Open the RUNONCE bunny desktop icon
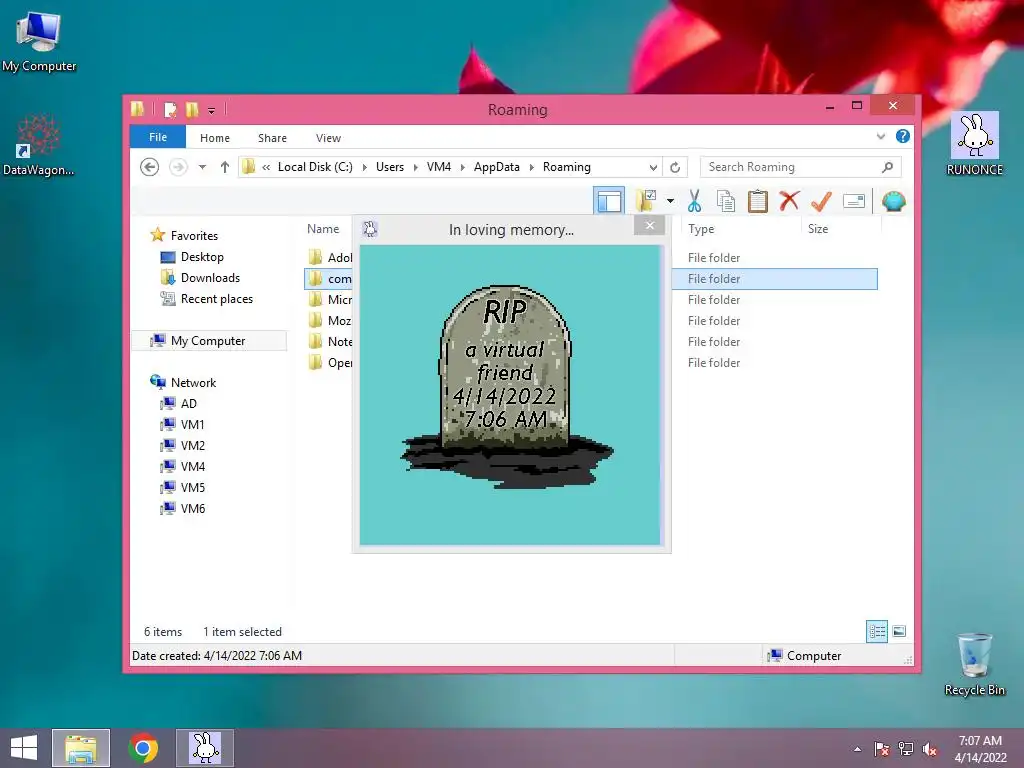The width and height of the screenshot is (1024, 768). click(x=974, y=144)
